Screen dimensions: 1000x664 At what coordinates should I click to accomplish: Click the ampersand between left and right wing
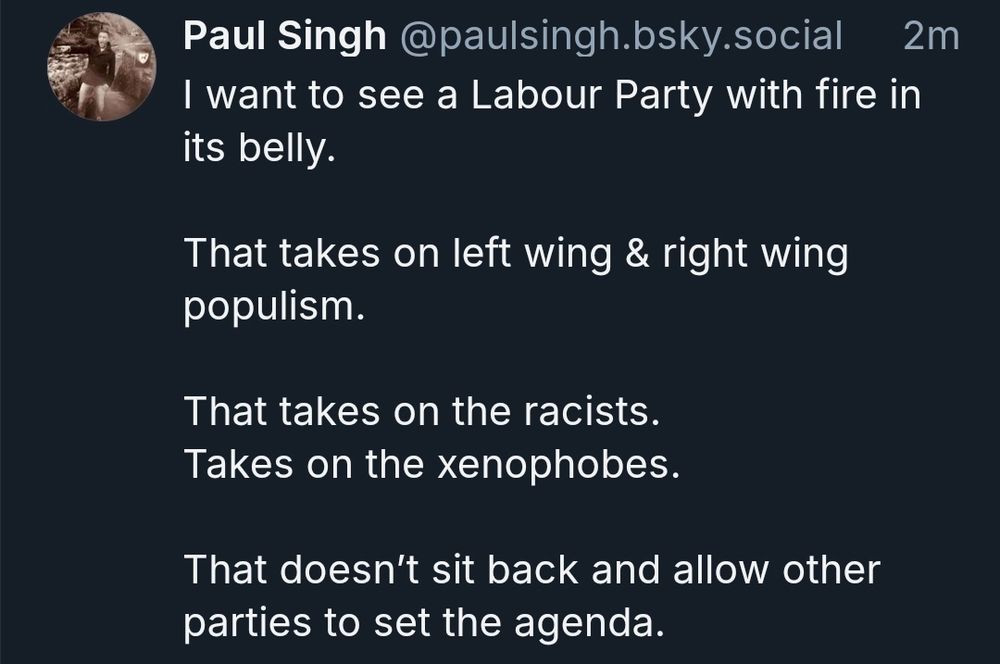coord(637,253)
